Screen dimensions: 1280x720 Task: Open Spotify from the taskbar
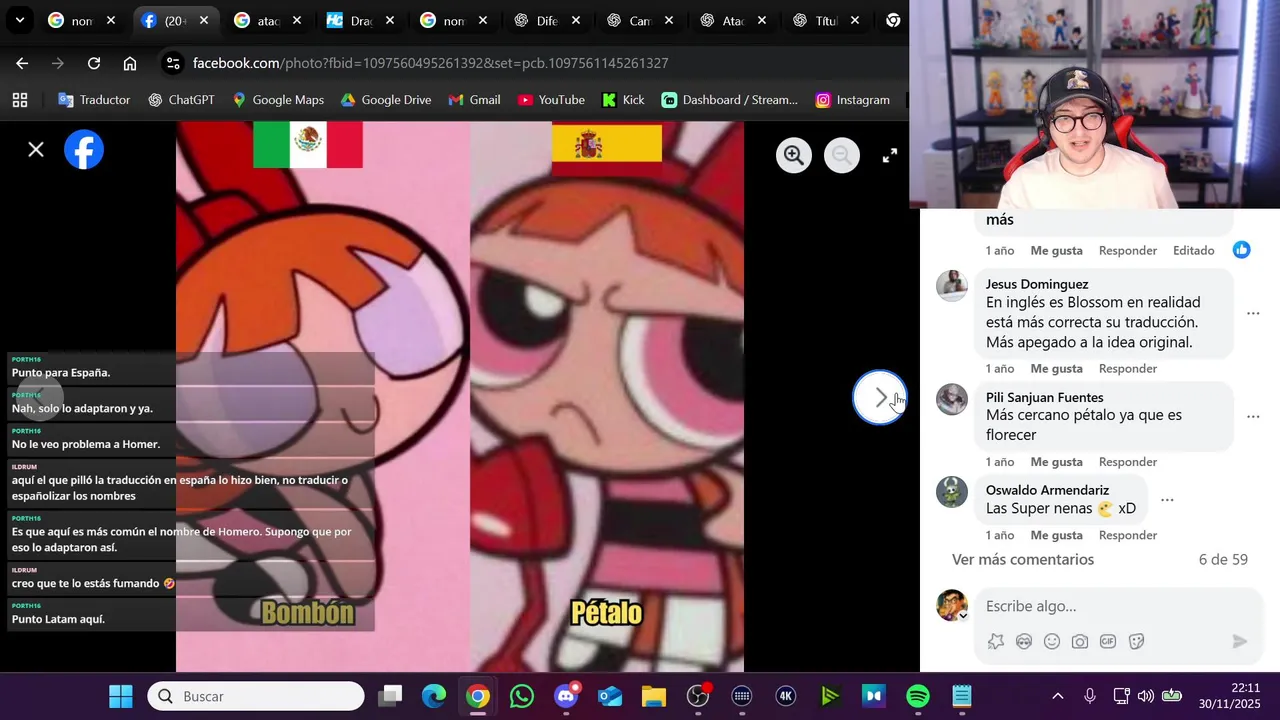918,696
